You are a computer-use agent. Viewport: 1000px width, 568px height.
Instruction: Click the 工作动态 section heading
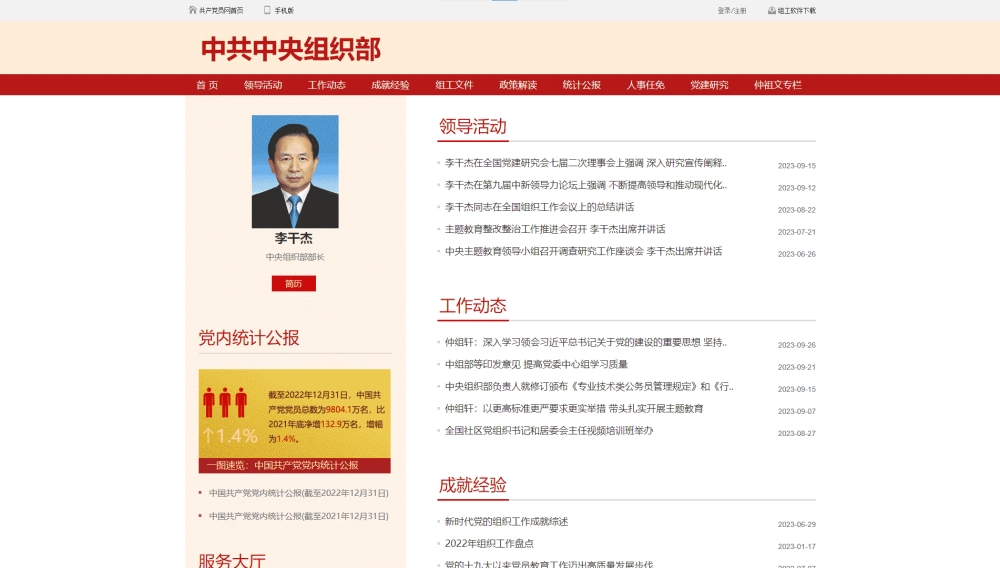tap(473, 306)
